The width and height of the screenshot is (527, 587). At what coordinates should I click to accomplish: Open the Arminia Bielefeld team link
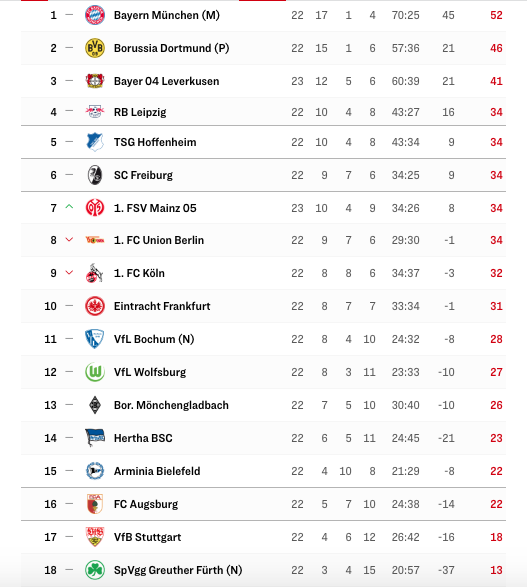tap(157, 471)
